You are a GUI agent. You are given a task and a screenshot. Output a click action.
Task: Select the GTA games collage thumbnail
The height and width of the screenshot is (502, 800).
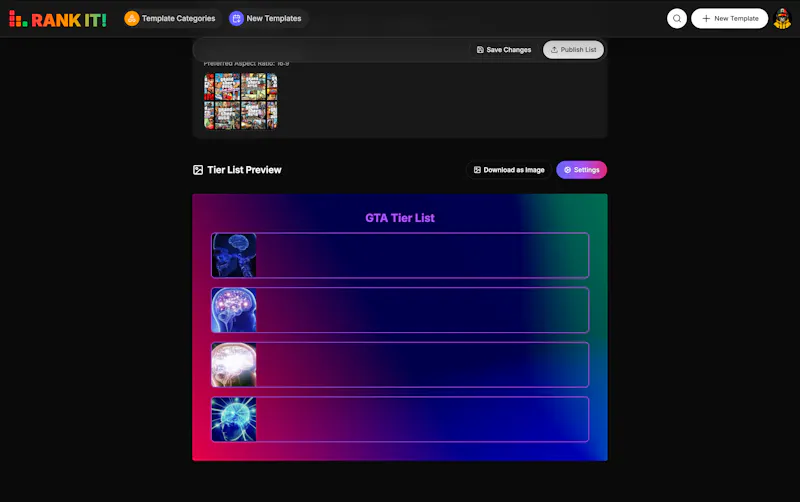point(241,101)
